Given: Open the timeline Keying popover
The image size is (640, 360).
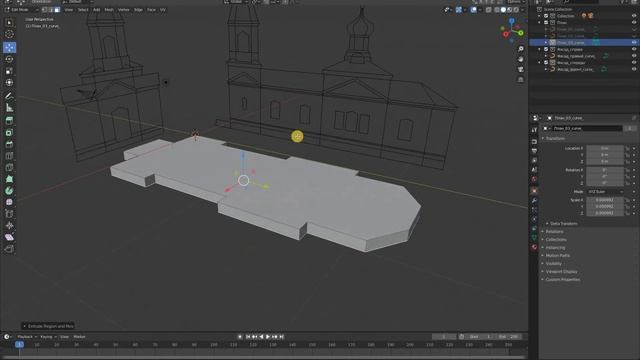Looking at the screenshot, I should pos(48,337).
